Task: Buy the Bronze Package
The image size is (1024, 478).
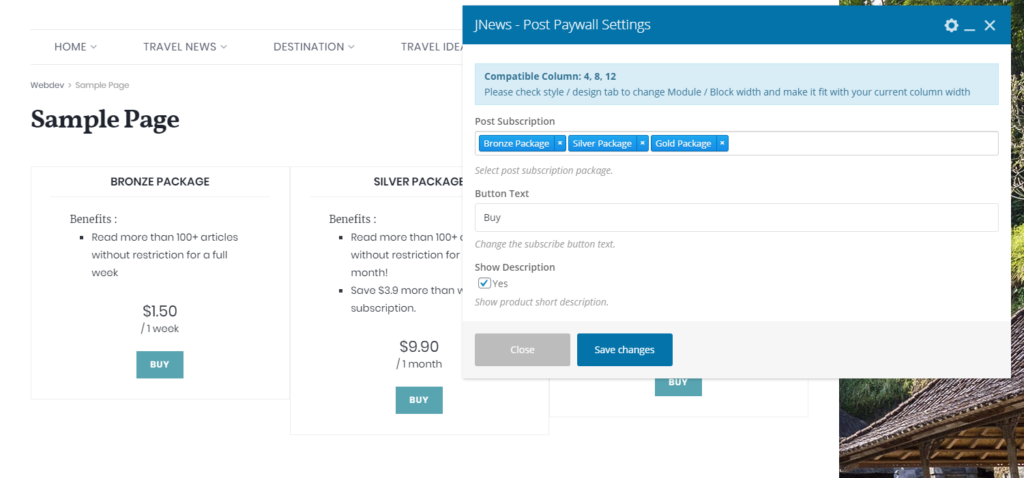Action: (x=160, y=365)
